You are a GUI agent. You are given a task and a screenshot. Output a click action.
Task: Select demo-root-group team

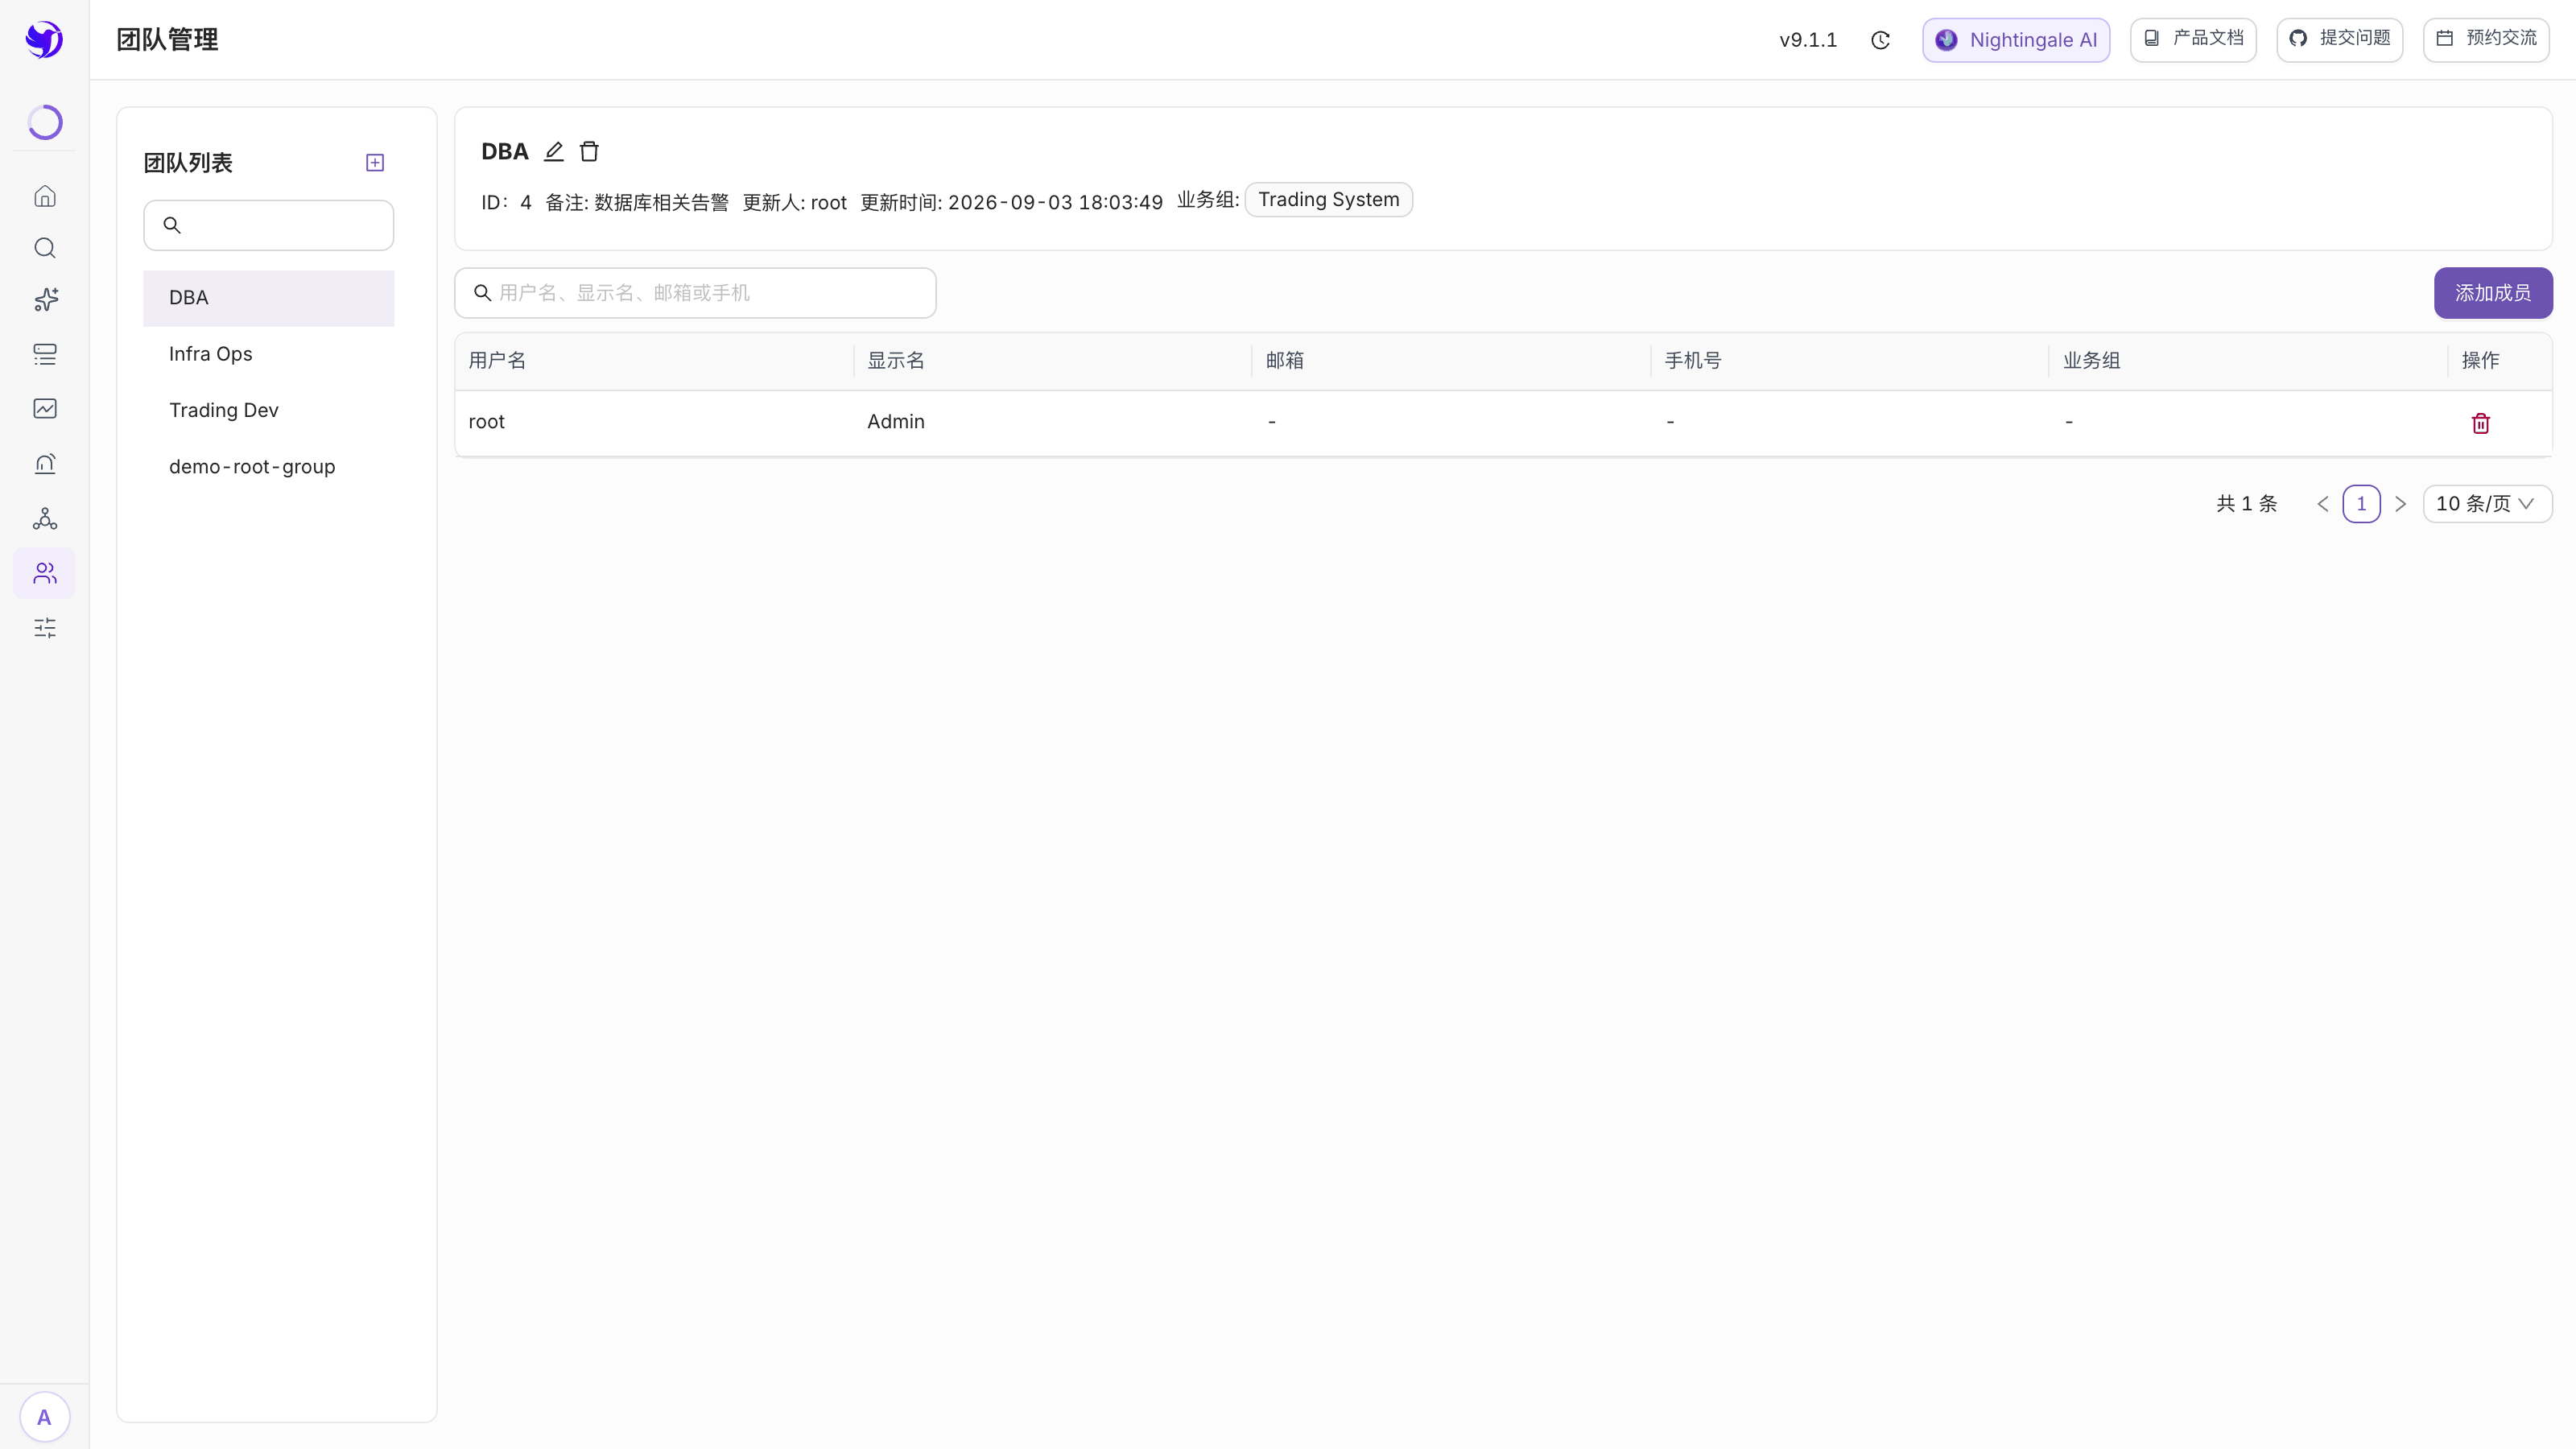269,467
